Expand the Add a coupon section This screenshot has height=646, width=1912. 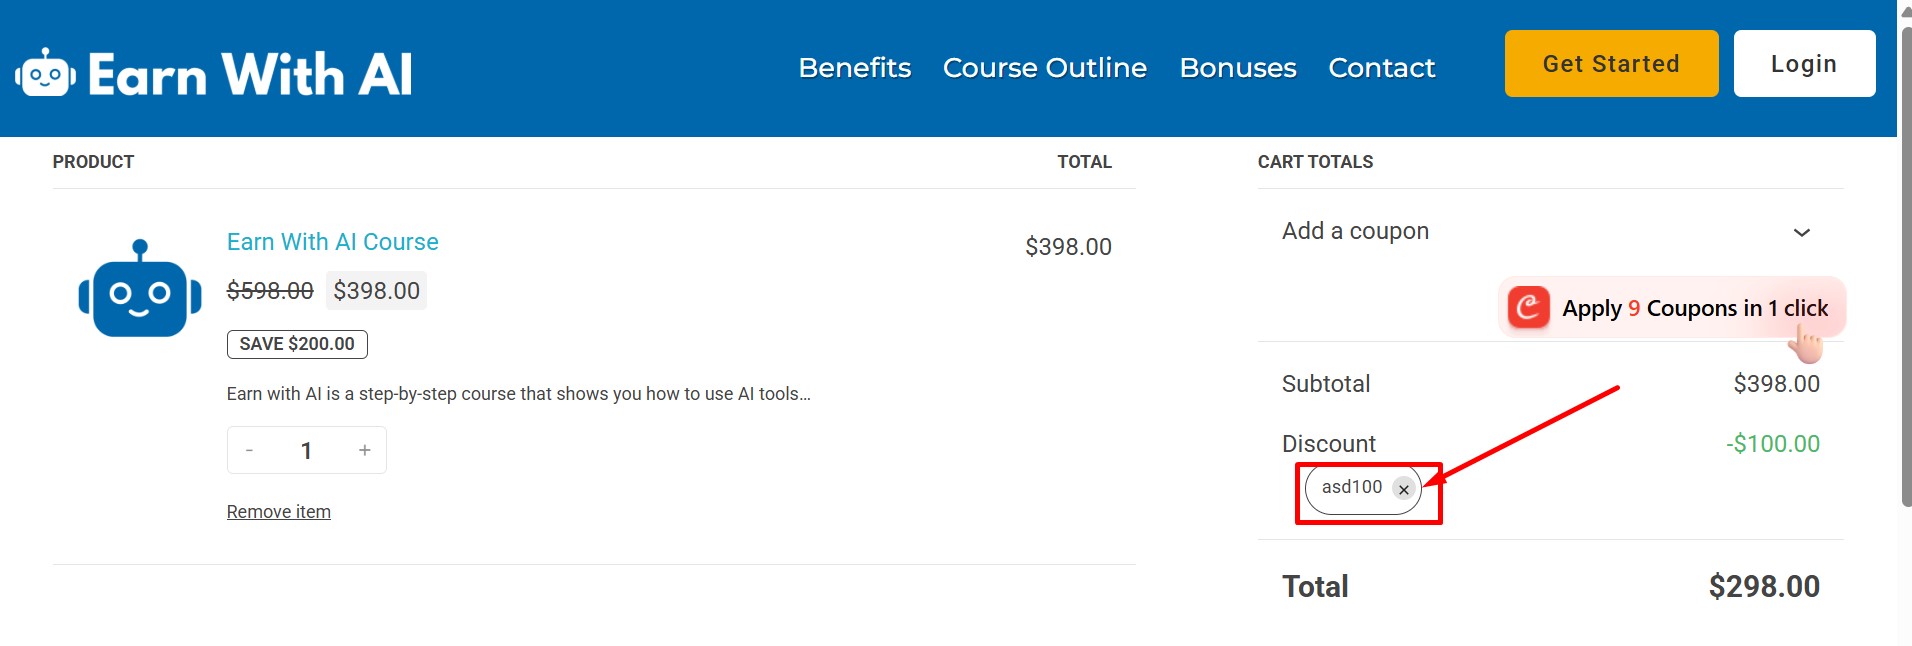pyautogui.click(x=1355, y=231)
